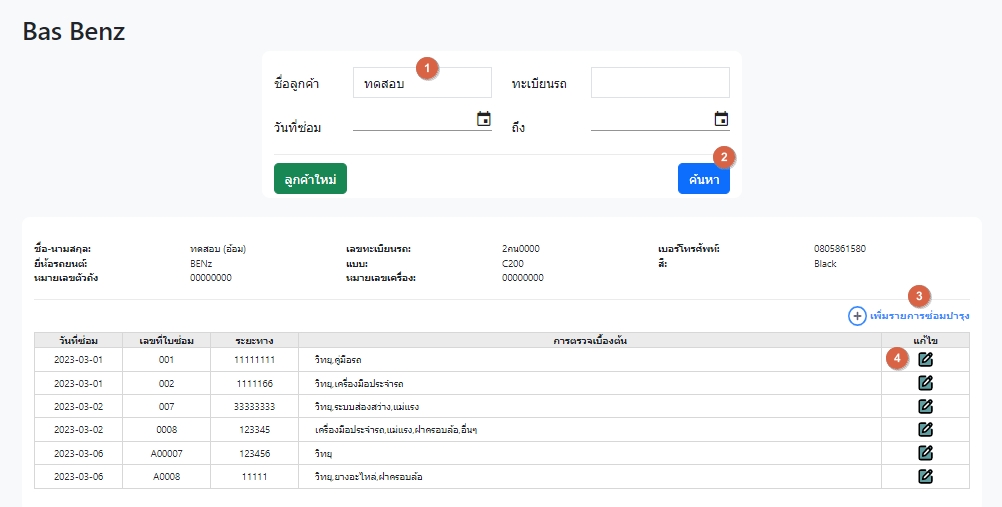Click the ถึง end date input field
Viewport: 1002px width, 507px height.
click(650, 120)
